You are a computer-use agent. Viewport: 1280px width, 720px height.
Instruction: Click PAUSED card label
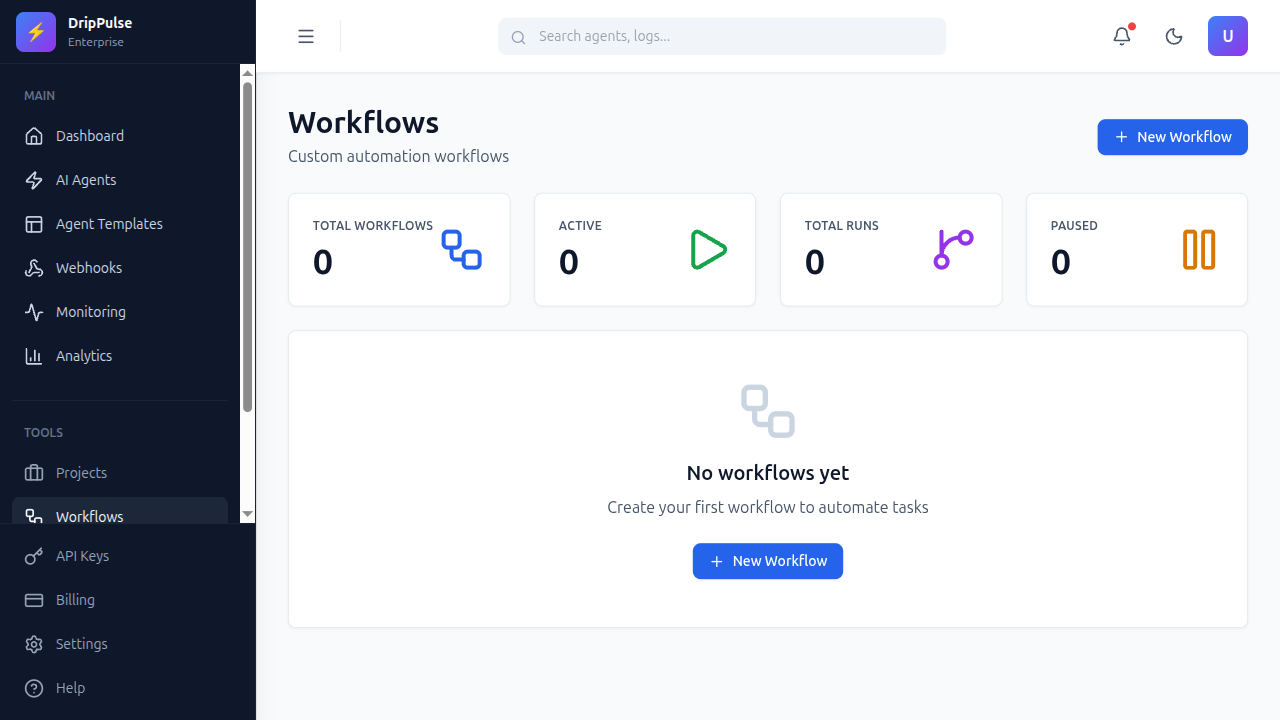(x=1074, y=226)
